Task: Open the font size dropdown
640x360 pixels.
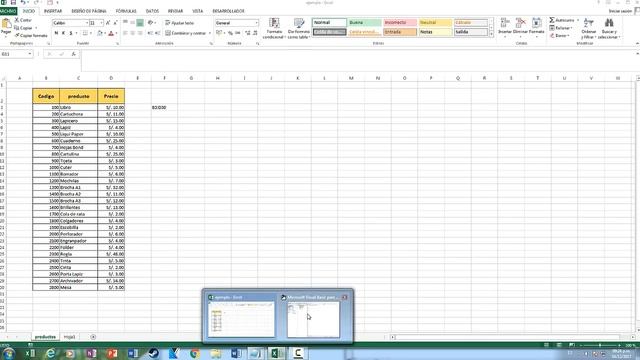Action: [x=101, y=23]
